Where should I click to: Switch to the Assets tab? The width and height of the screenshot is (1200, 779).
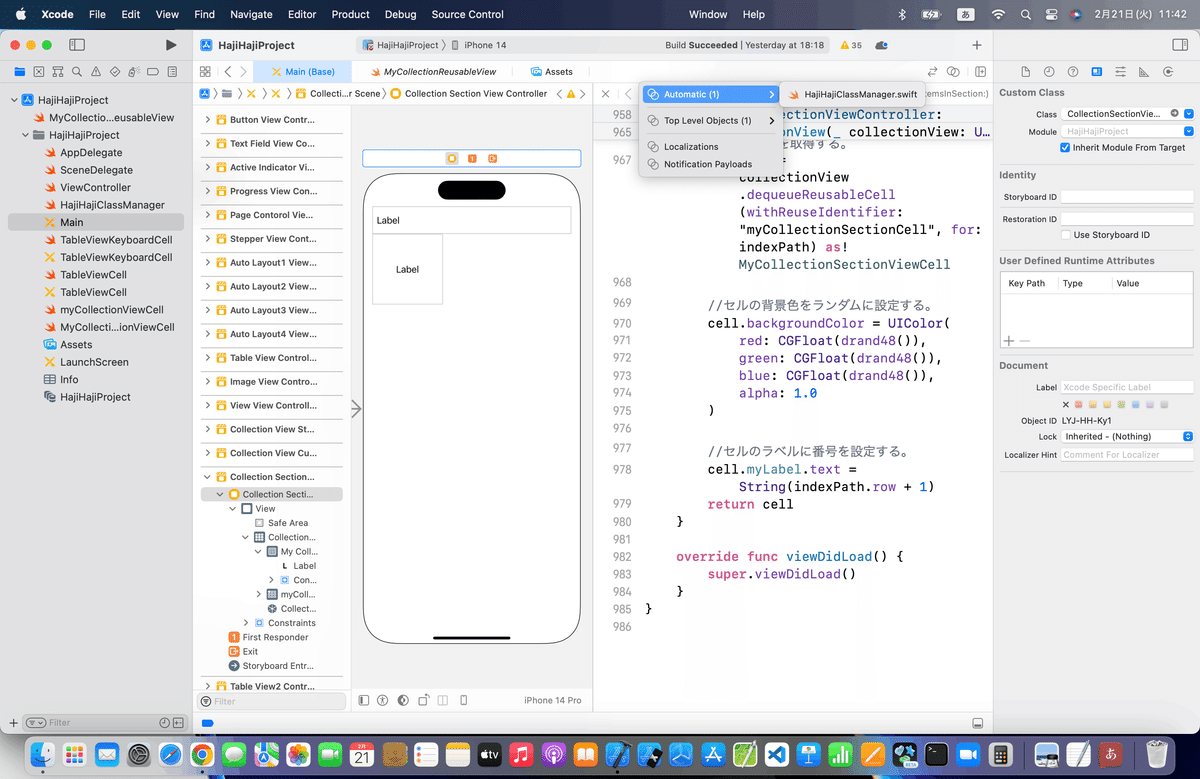[552, 72]
